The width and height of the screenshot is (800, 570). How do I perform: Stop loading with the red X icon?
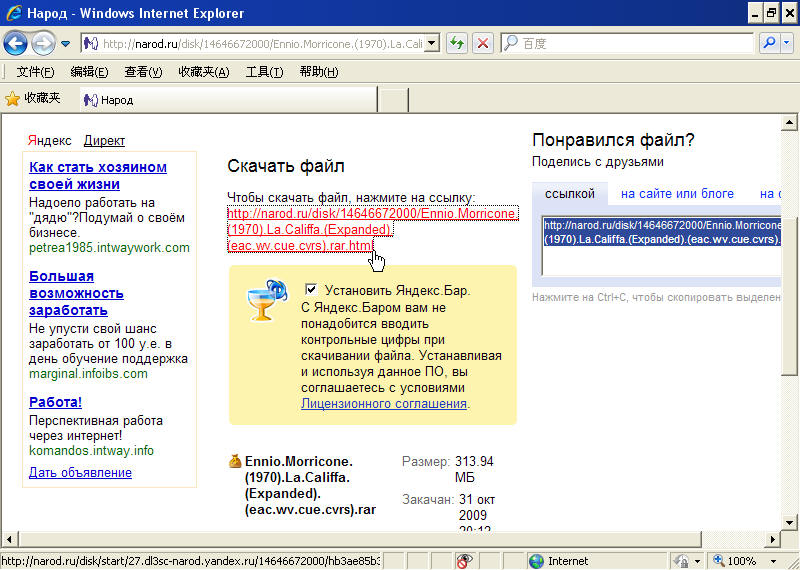click(482, 44)
